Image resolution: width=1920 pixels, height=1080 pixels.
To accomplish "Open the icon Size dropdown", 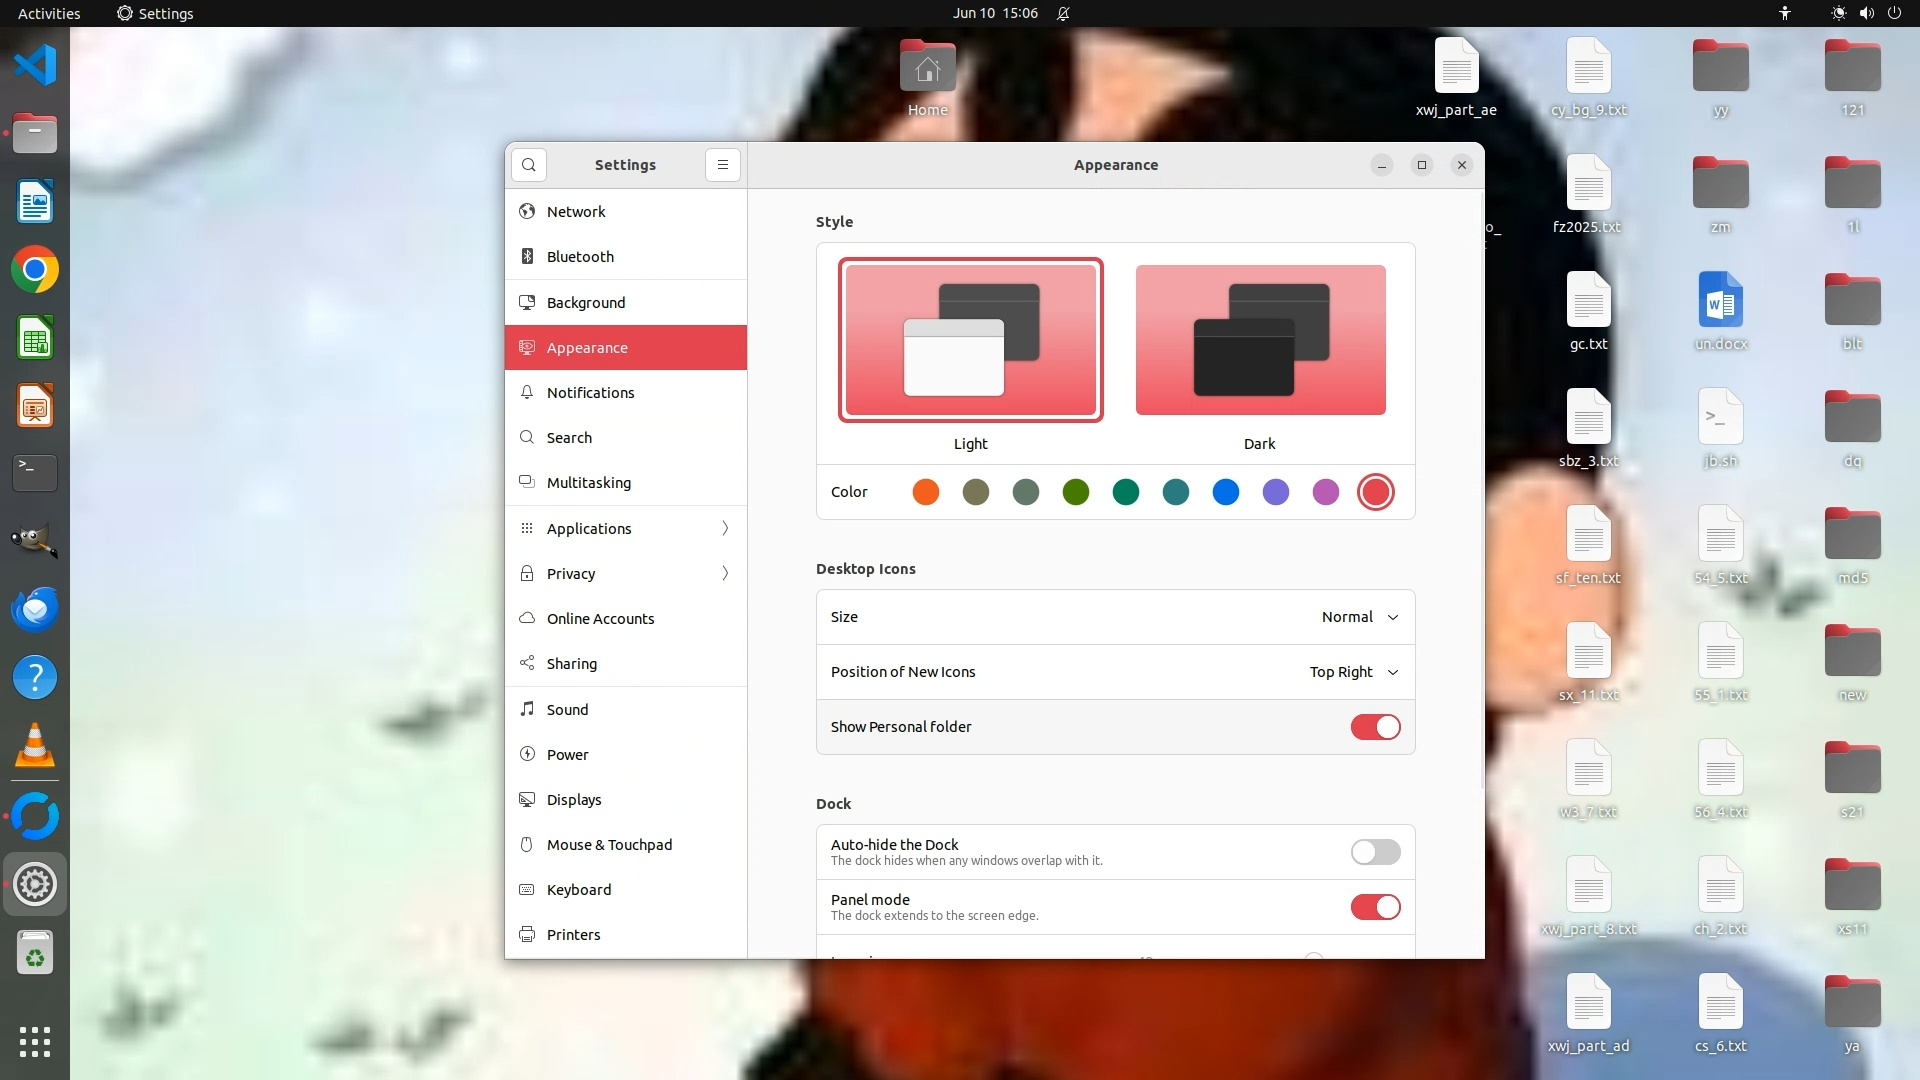I will pos(1359,617).
